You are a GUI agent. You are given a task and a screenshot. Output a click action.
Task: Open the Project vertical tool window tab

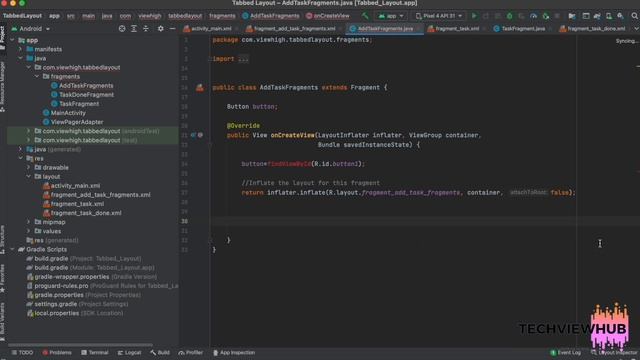click(2, 38)
